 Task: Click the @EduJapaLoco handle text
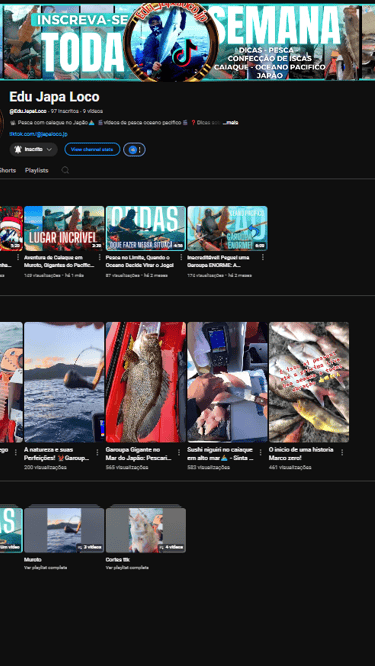tap(28, 111)
